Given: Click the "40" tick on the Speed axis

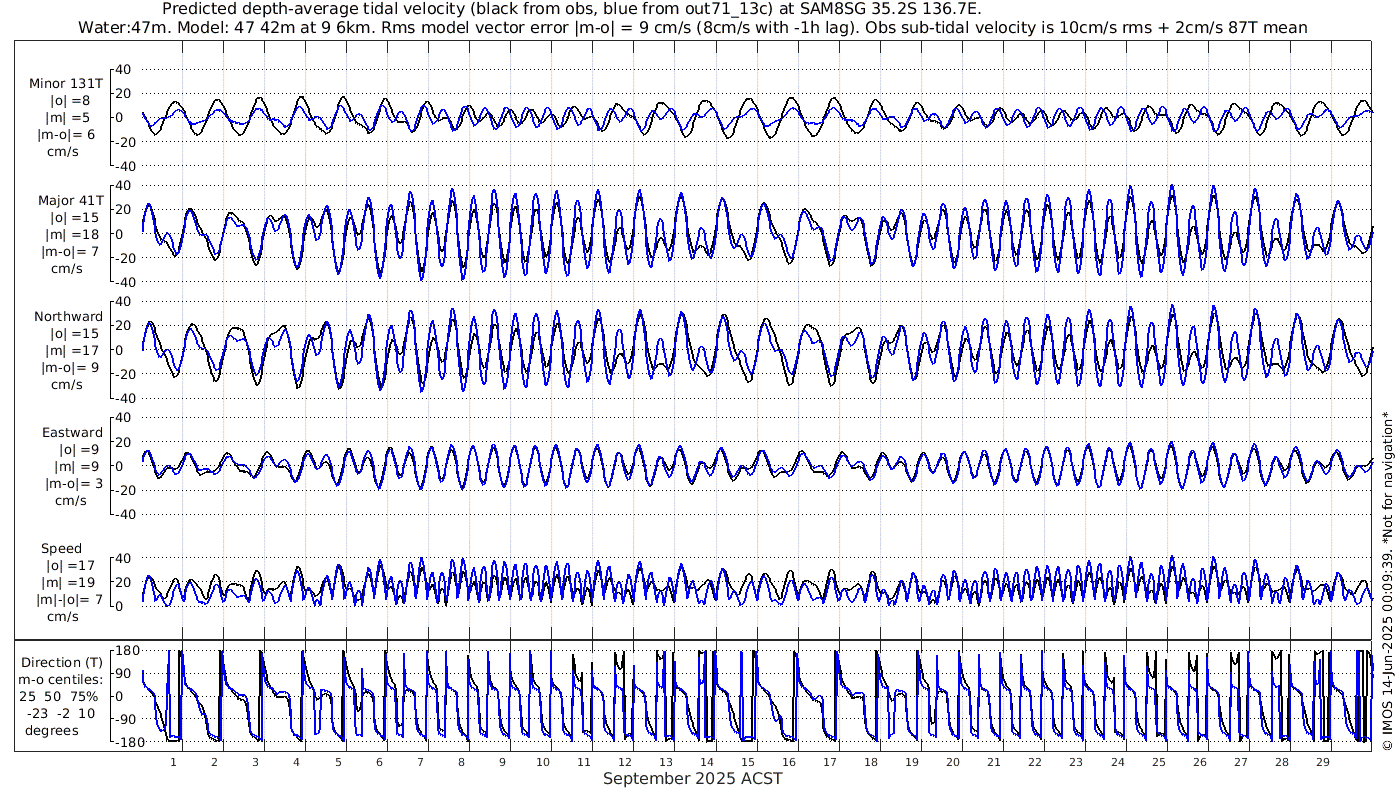Looking at the screenshot, I should 125,558.
